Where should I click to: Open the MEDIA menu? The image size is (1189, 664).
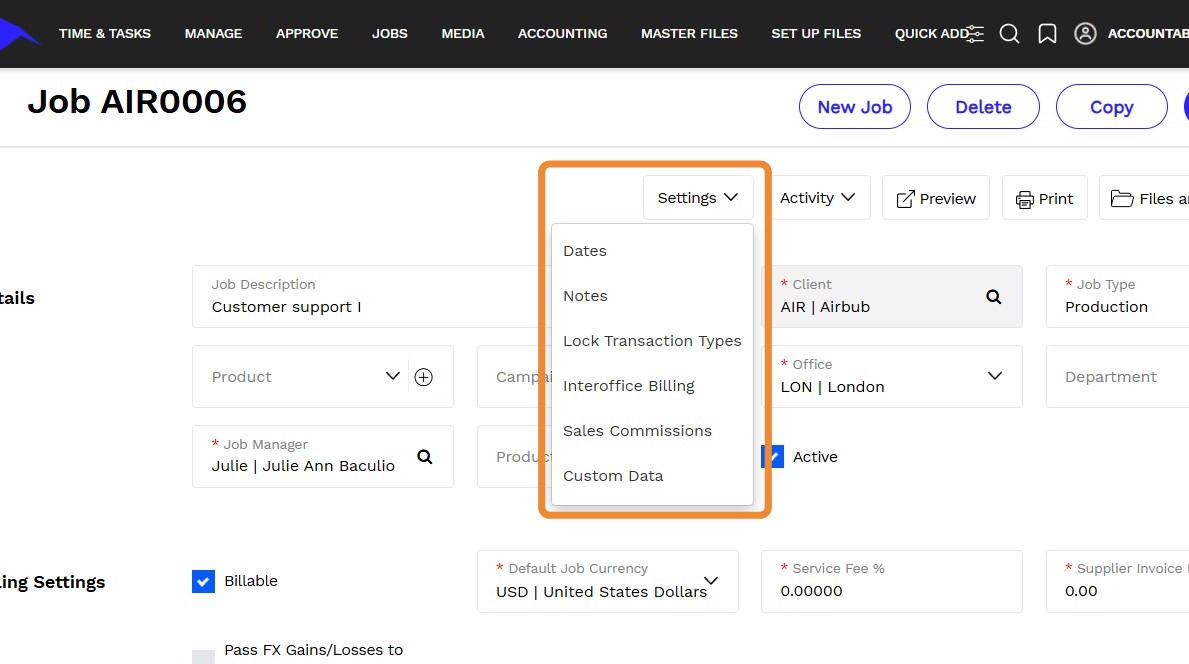tap(463, 33)
